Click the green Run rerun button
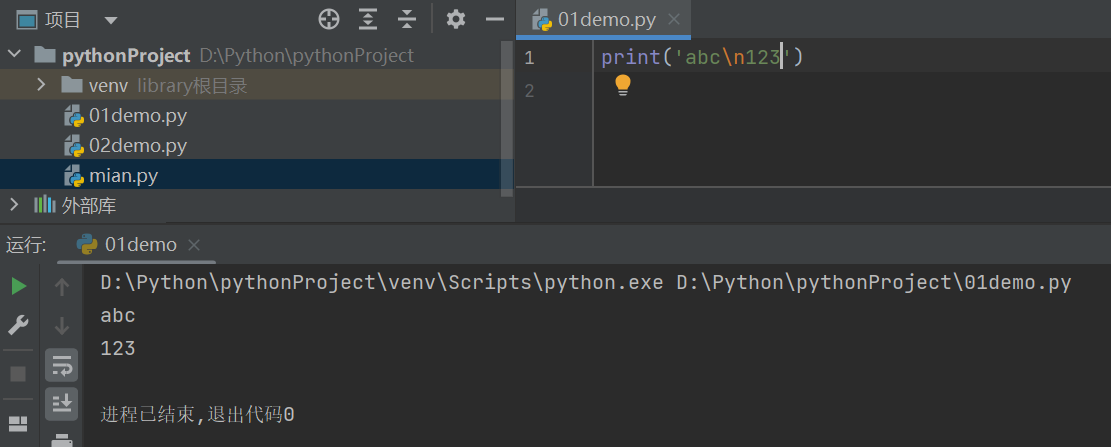 pos(18,287)
